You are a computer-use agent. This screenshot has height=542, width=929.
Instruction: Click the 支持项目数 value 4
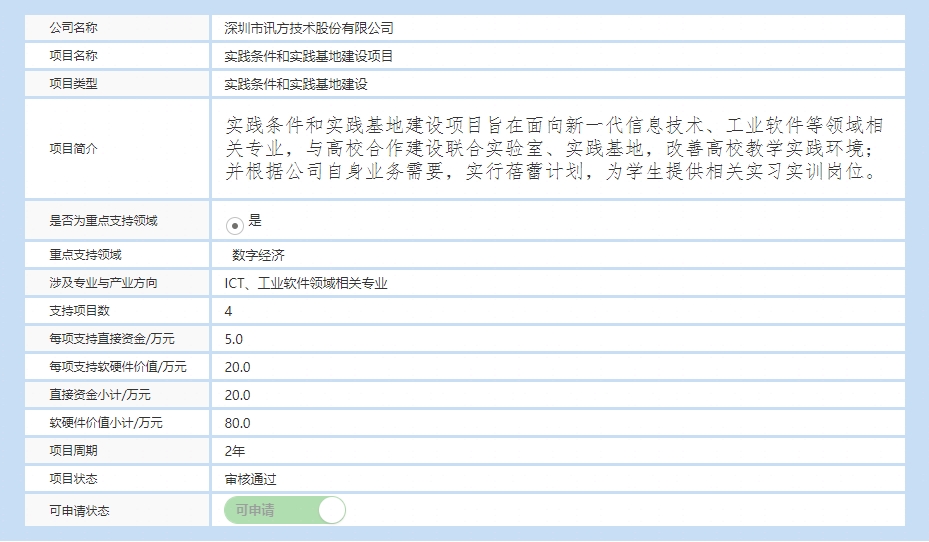tap(229, 311)
